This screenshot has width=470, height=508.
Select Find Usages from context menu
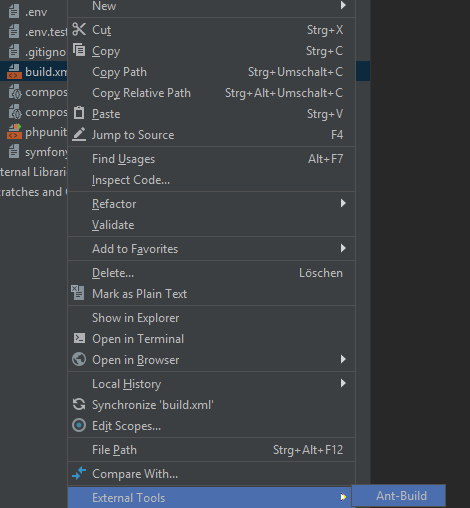(x=211, y=159)
